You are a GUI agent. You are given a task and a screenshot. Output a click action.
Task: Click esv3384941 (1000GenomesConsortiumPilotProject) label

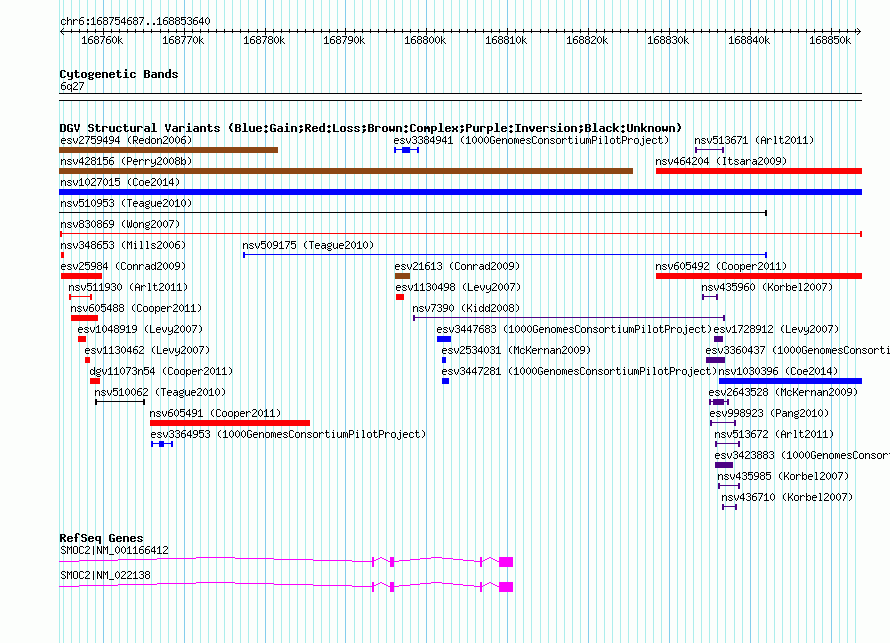pos(531,140)
